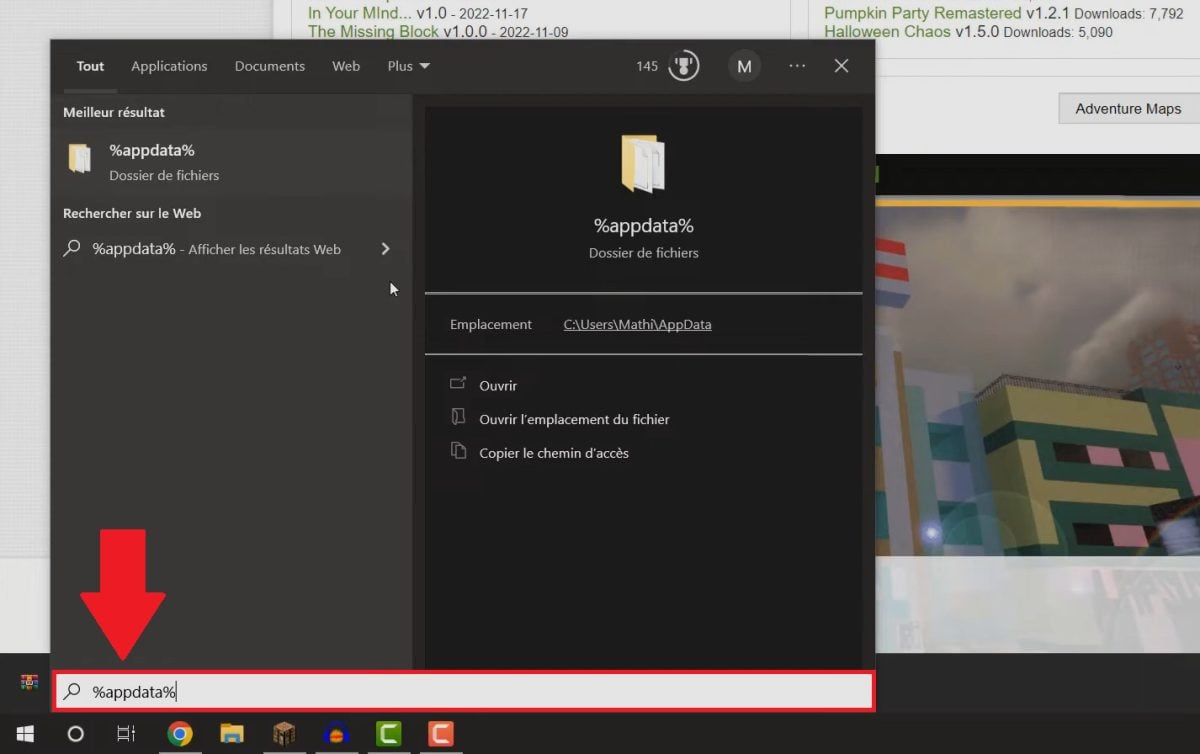This screenshot has height=754, width=1200.
Task: Click the orange Camtasia recorder taskbar icon
Action: (440, 734)
